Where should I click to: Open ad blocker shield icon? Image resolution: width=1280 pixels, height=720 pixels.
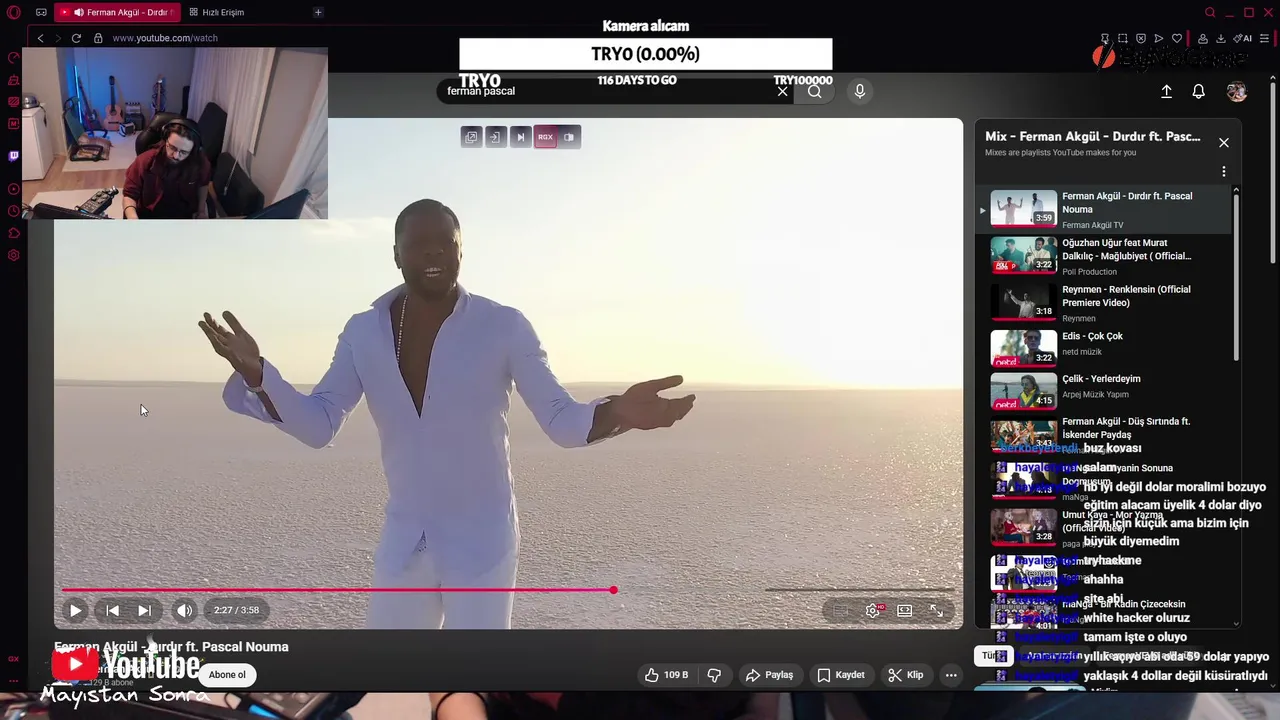(1141, 38)
